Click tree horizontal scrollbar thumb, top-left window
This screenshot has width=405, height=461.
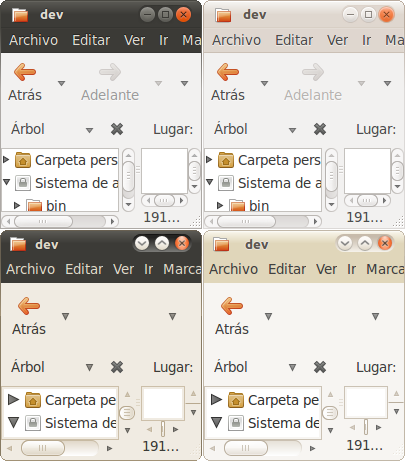[43, 221]
